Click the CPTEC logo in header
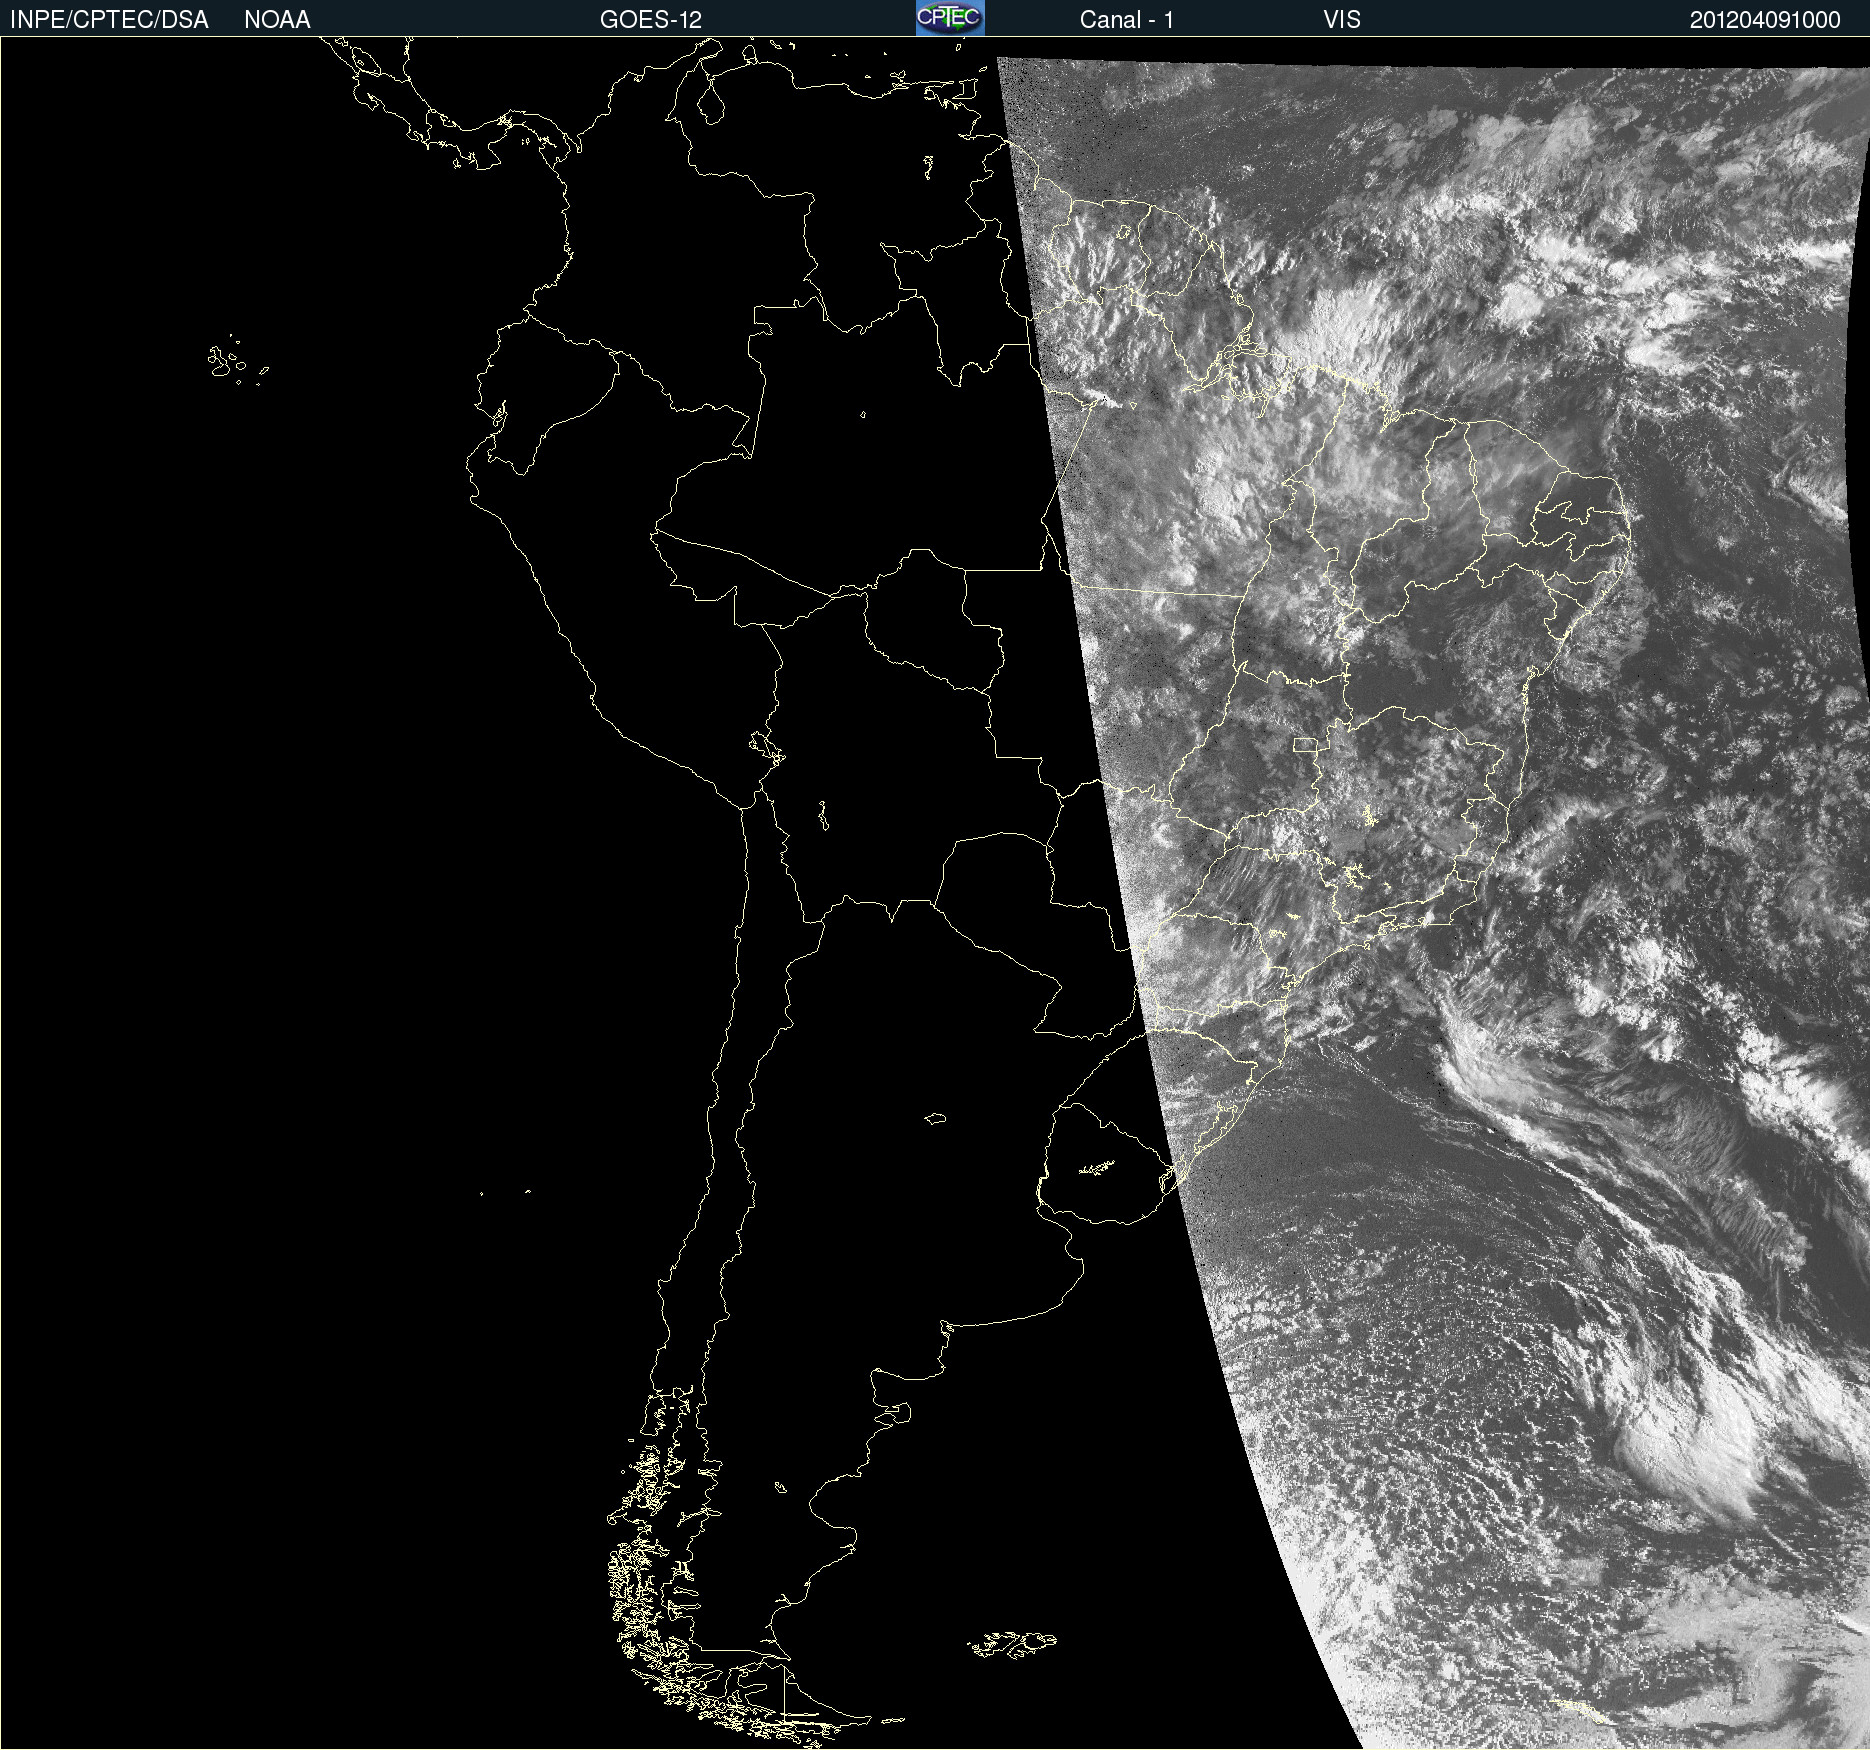 (950, 18)
